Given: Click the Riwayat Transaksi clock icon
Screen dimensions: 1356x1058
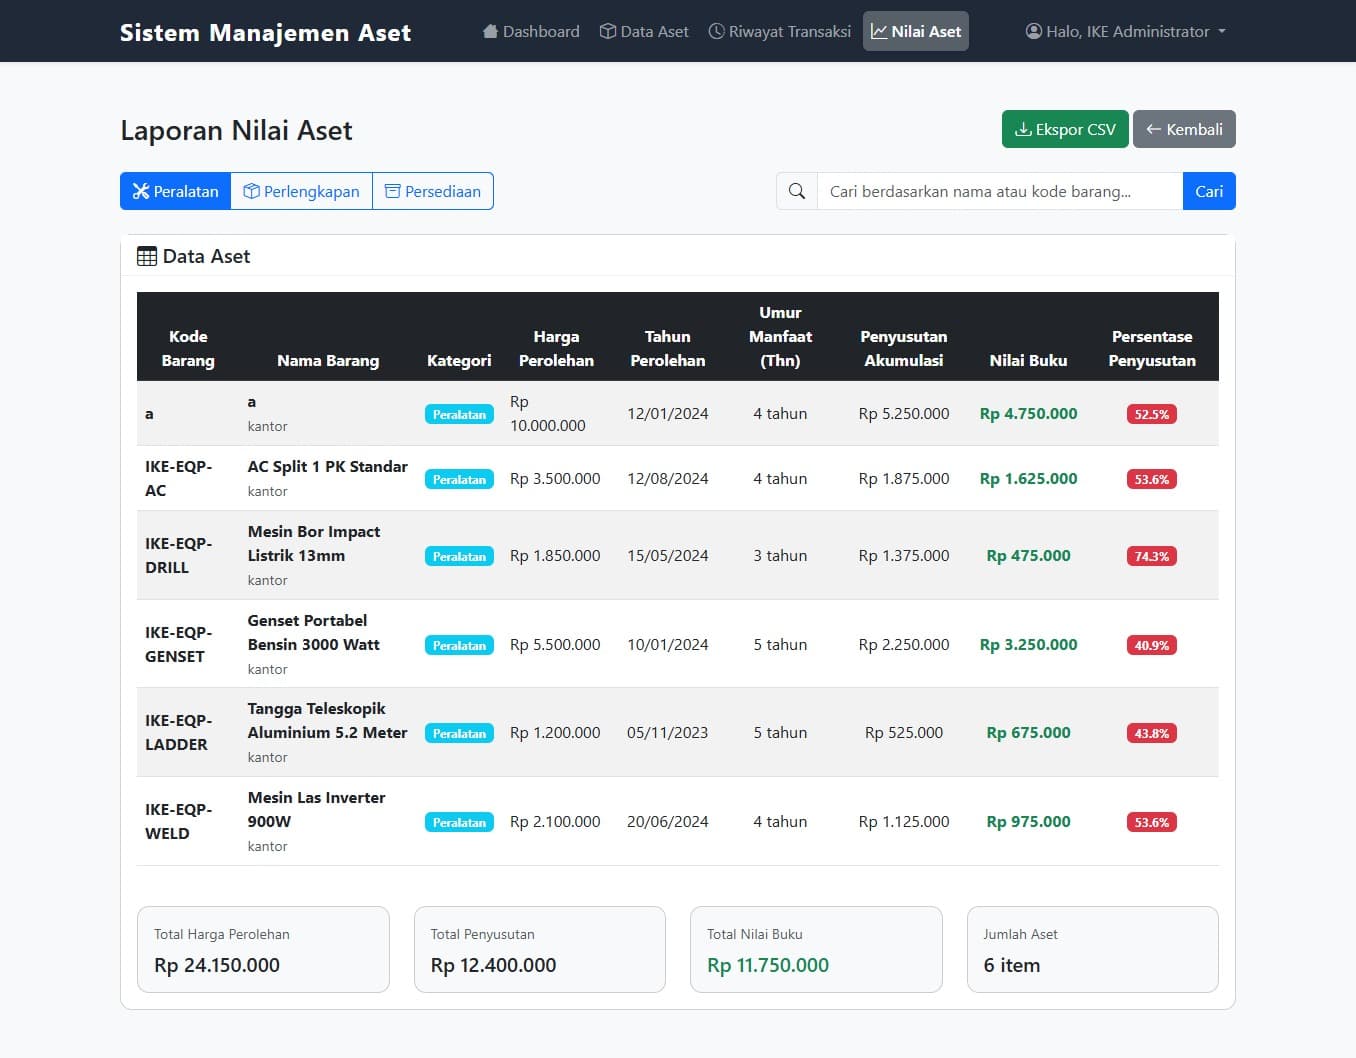Looking at the screenshot, I should coord(716,31).
